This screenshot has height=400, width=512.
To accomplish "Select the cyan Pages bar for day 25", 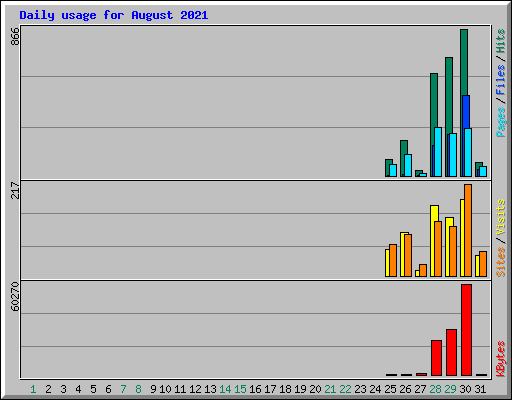I will coord(393,170).
